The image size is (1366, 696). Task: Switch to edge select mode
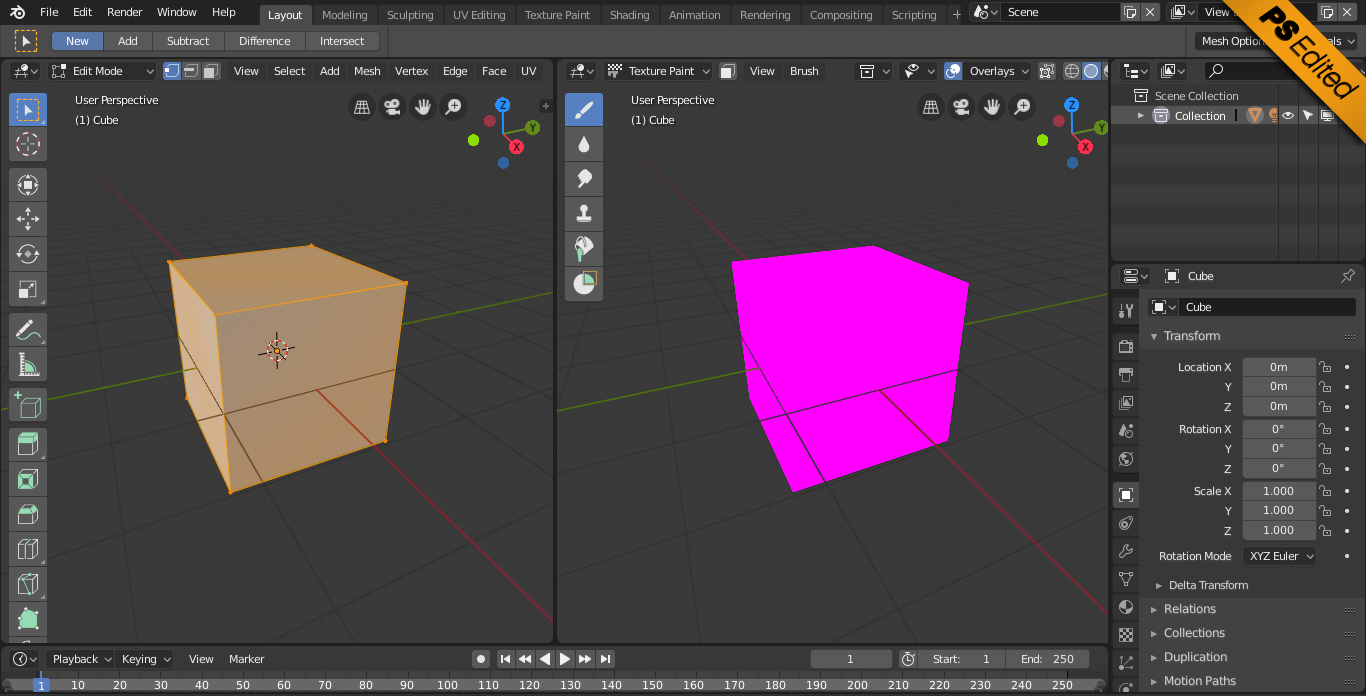(x=191, y=71)
